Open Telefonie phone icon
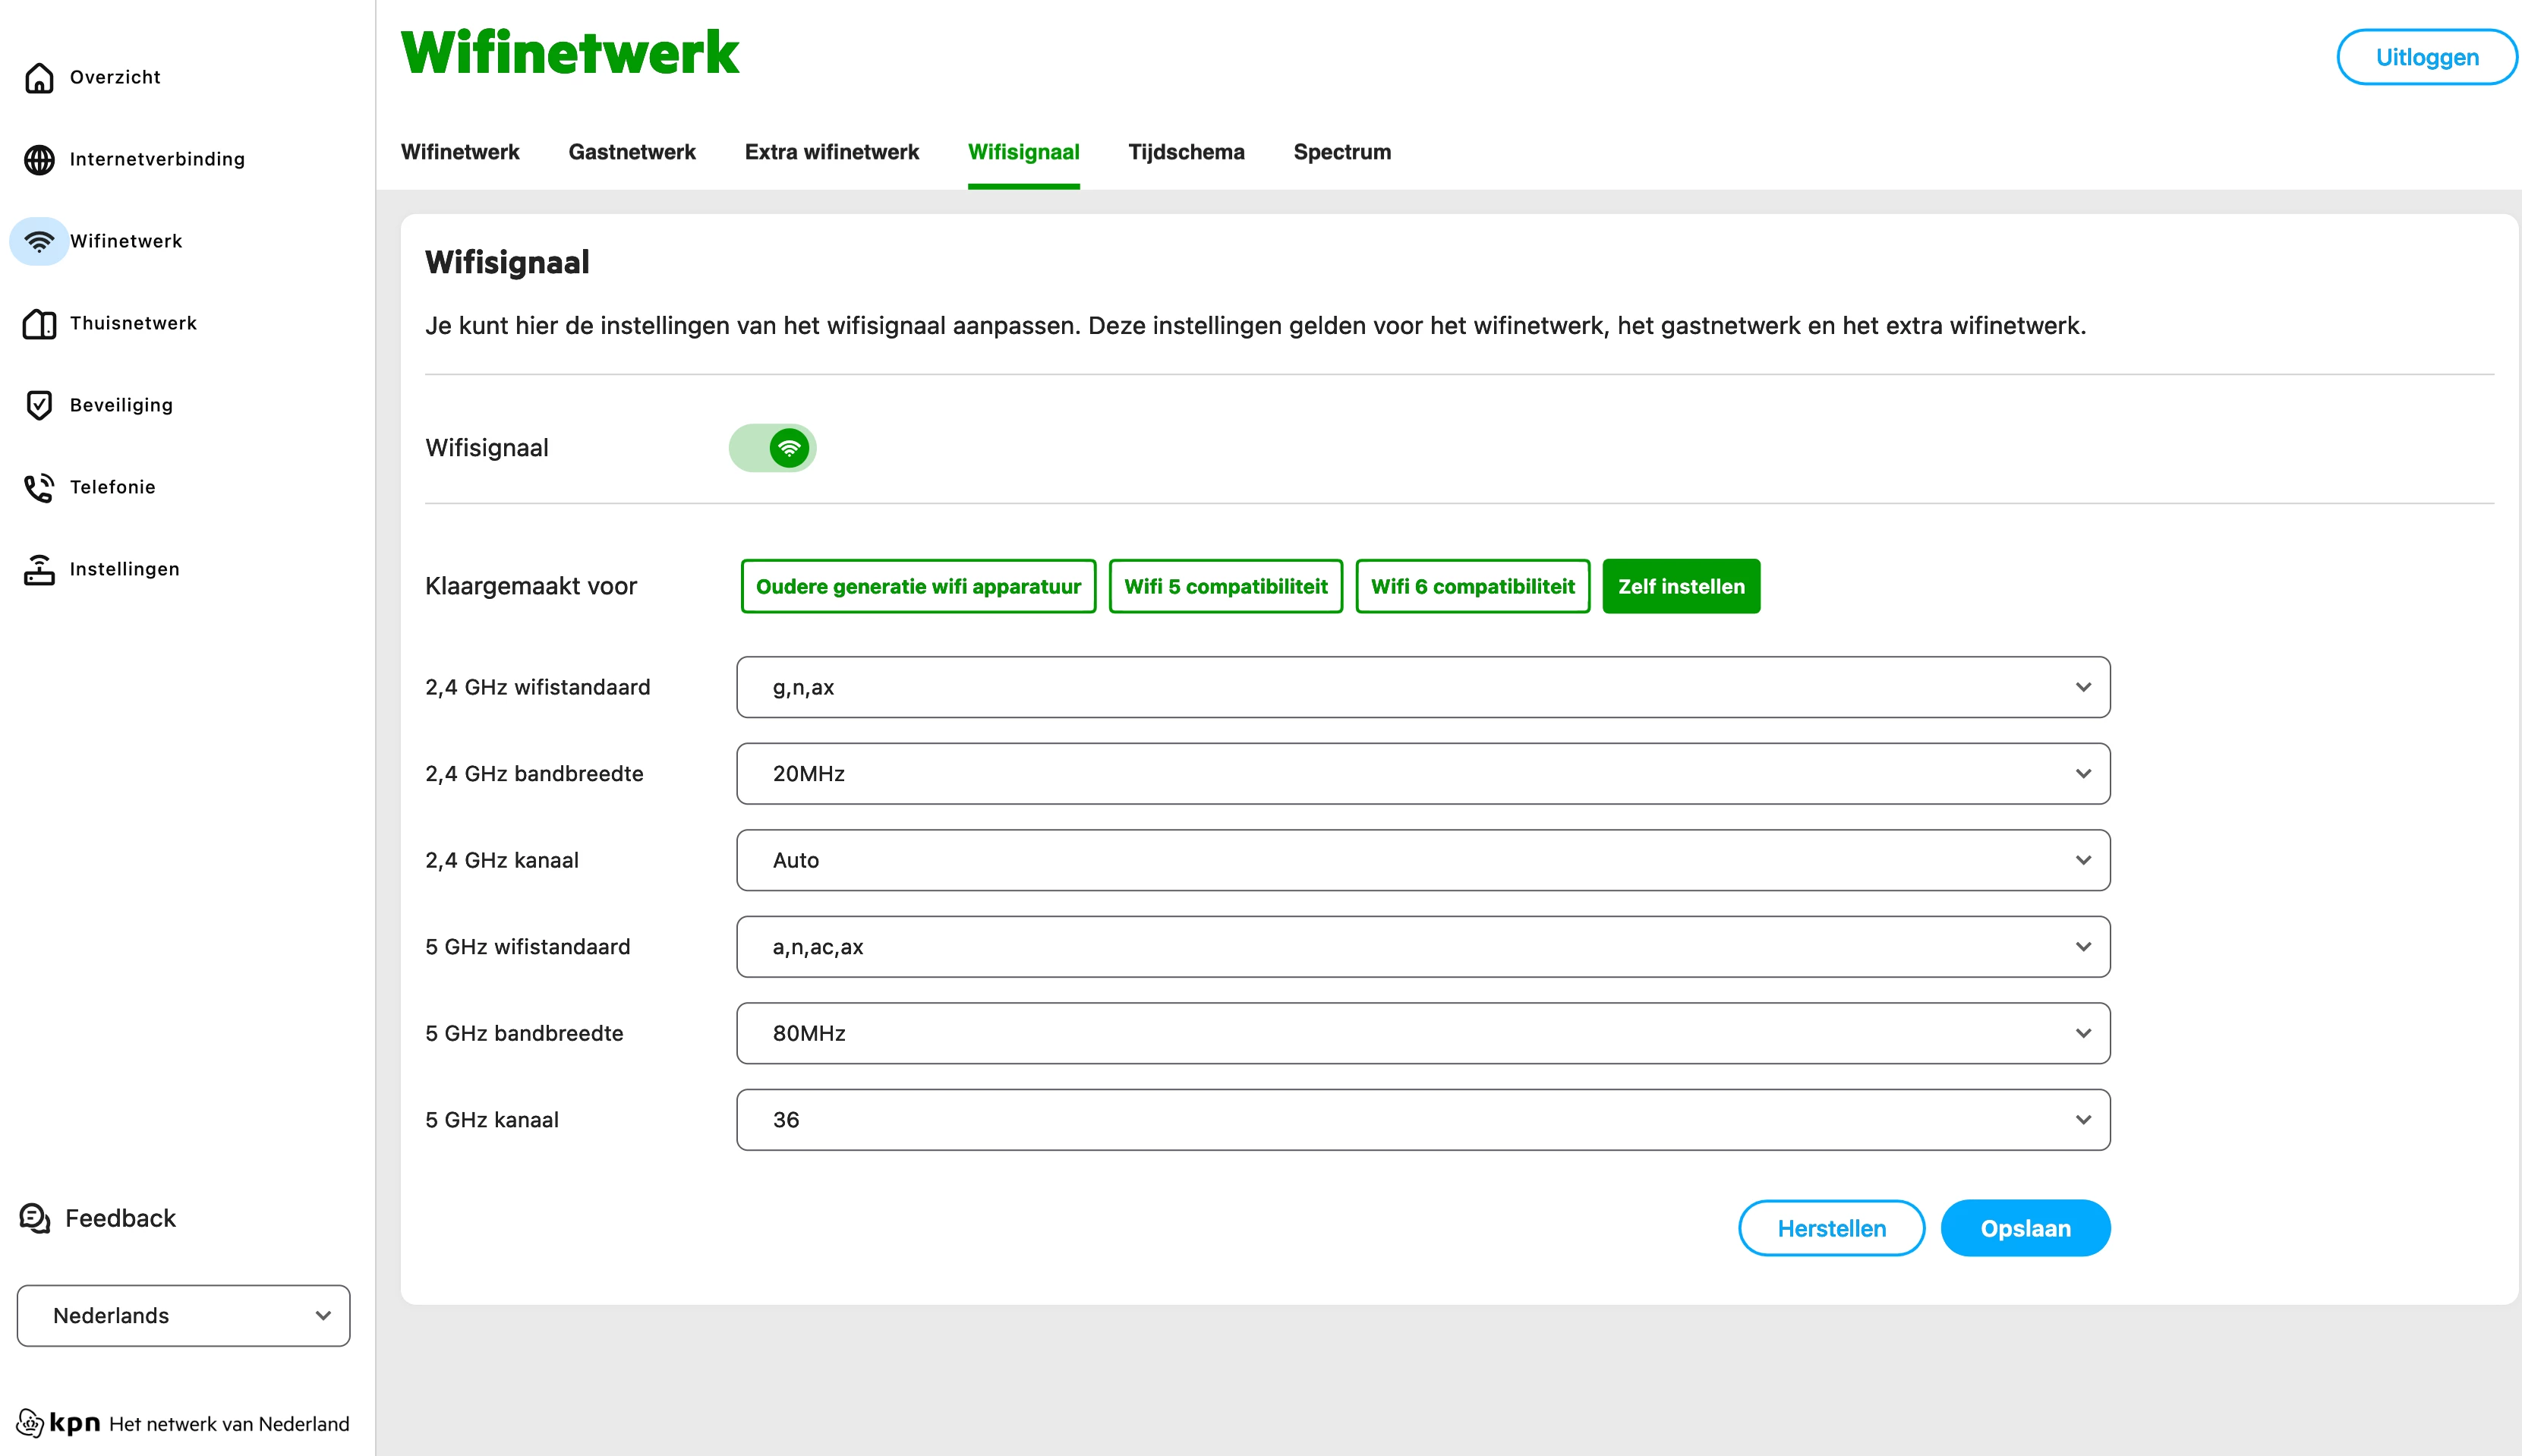 tap(39, 487)
